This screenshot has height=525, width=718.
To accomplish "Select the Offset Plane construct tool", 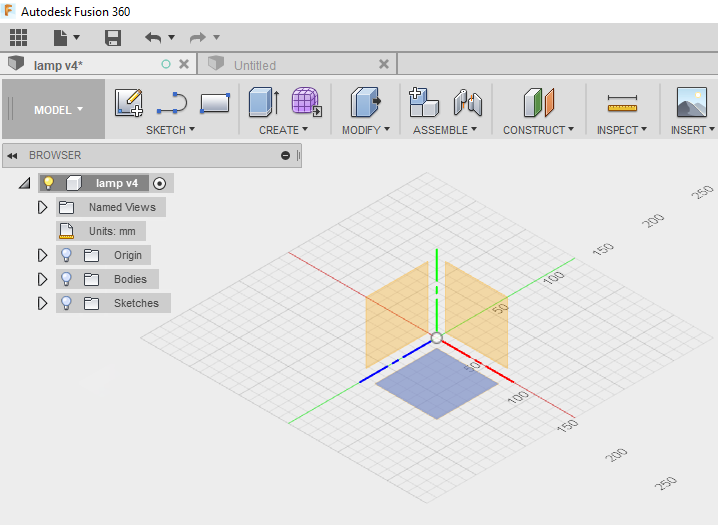I will tap(539, 102).
